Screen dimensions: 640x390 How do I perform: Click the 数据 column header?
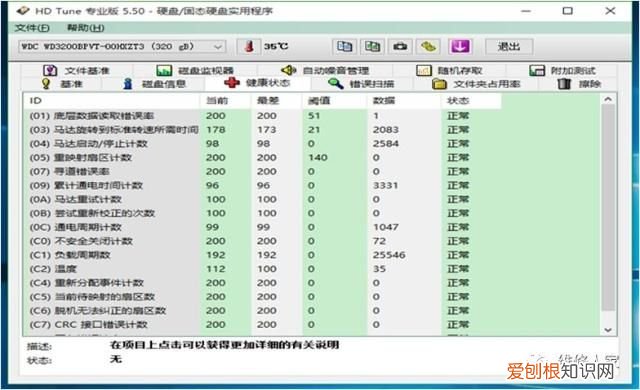(404, 101)
